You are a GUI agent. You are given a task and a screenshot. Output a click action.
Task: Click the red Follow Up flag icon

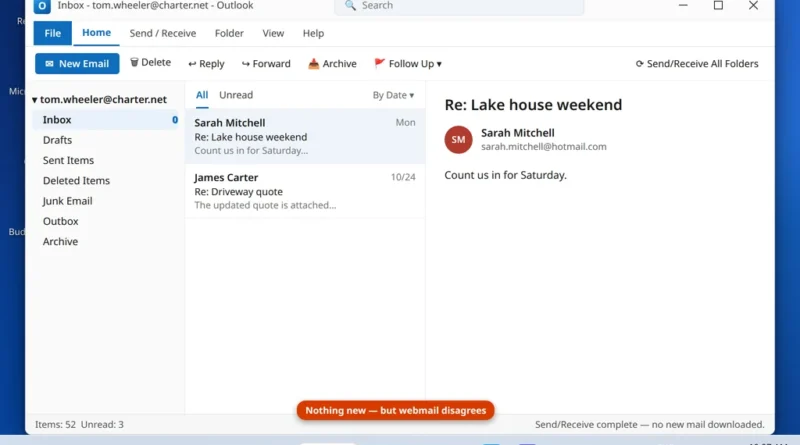379,63
